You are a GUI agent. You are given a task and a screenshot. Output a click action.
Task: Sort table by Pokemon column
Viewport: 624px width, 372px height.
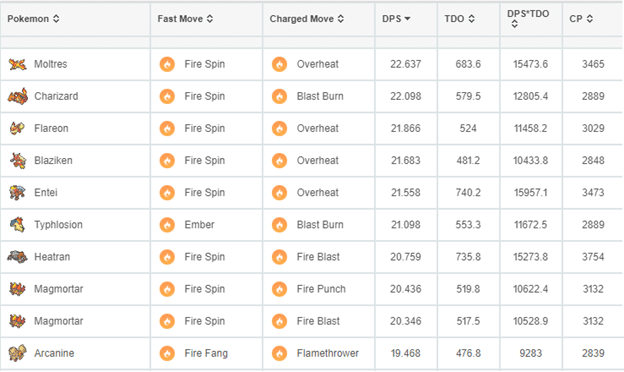(x=34, y=19)
